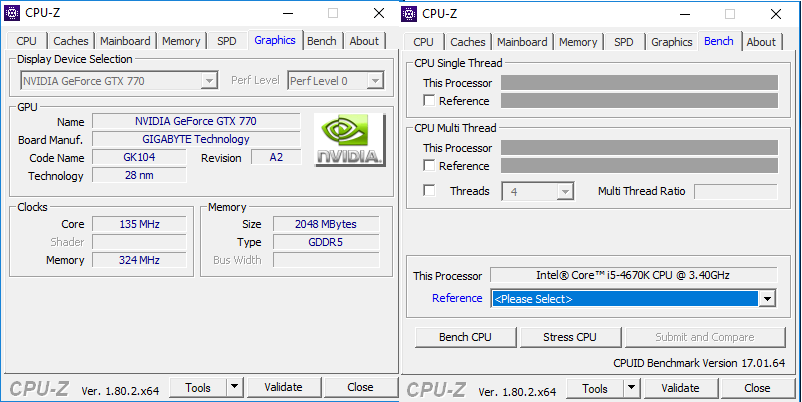Close the Graphics CPU-Z window via X

click(x=379, y=13)
